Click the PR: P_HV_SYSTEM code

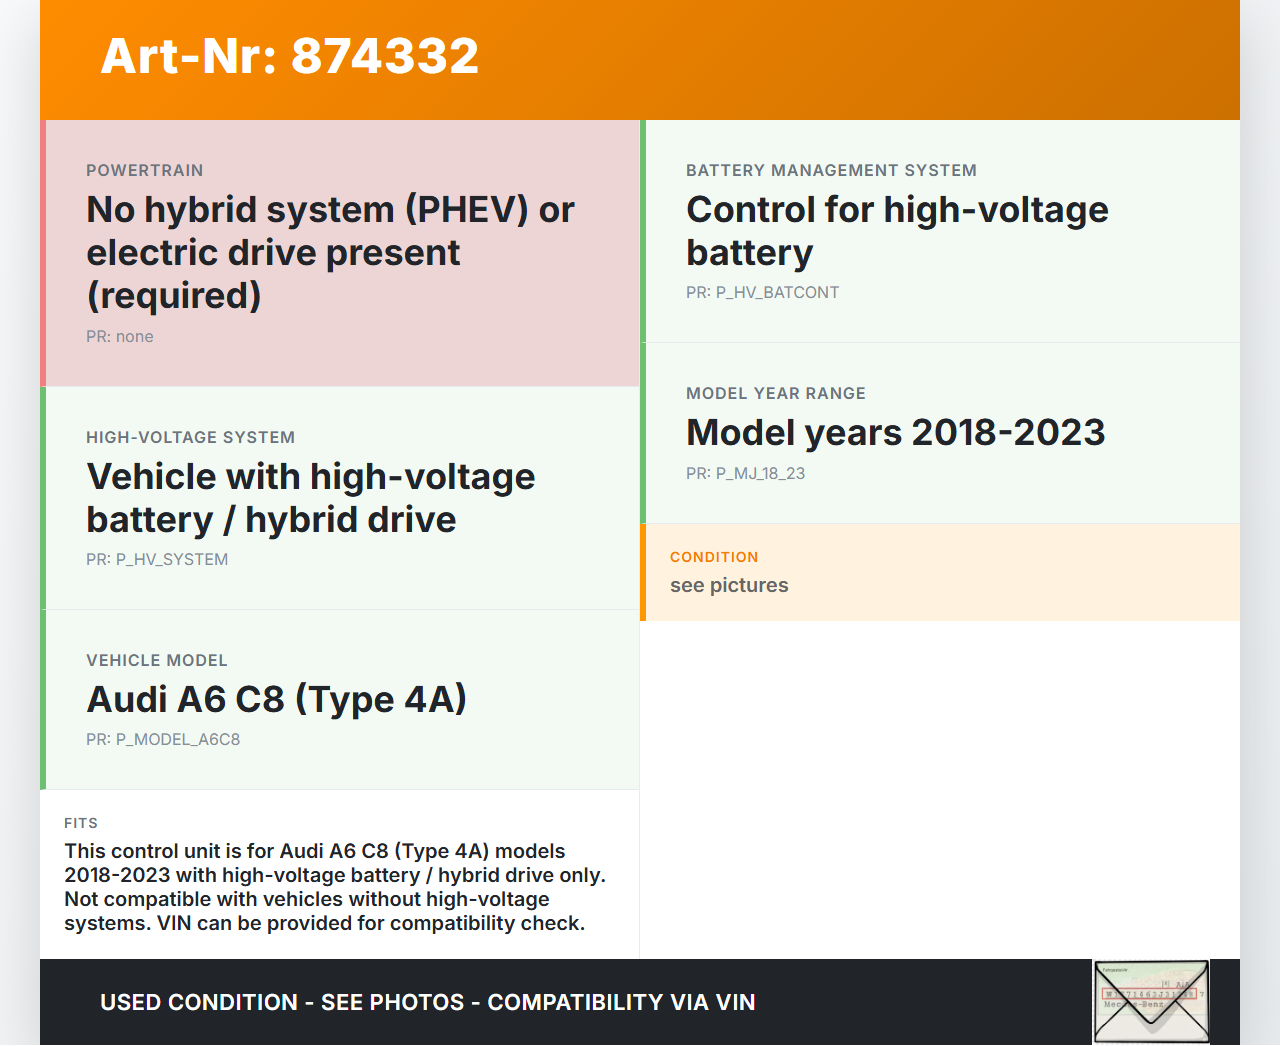(157, 560)
